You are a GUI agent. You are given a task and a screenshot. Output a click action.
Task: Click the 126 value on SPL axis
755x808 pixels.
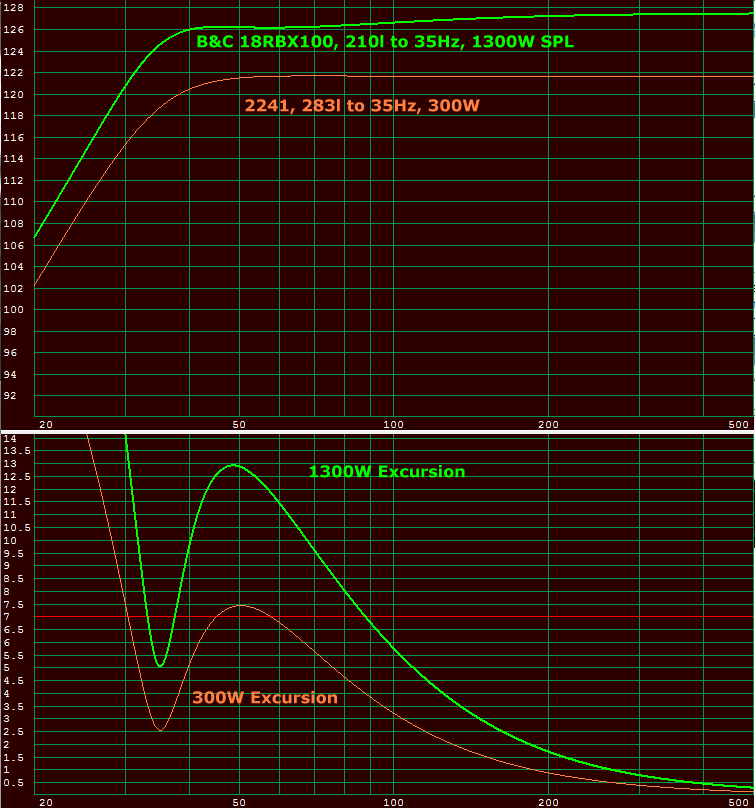tap(13, 30)
